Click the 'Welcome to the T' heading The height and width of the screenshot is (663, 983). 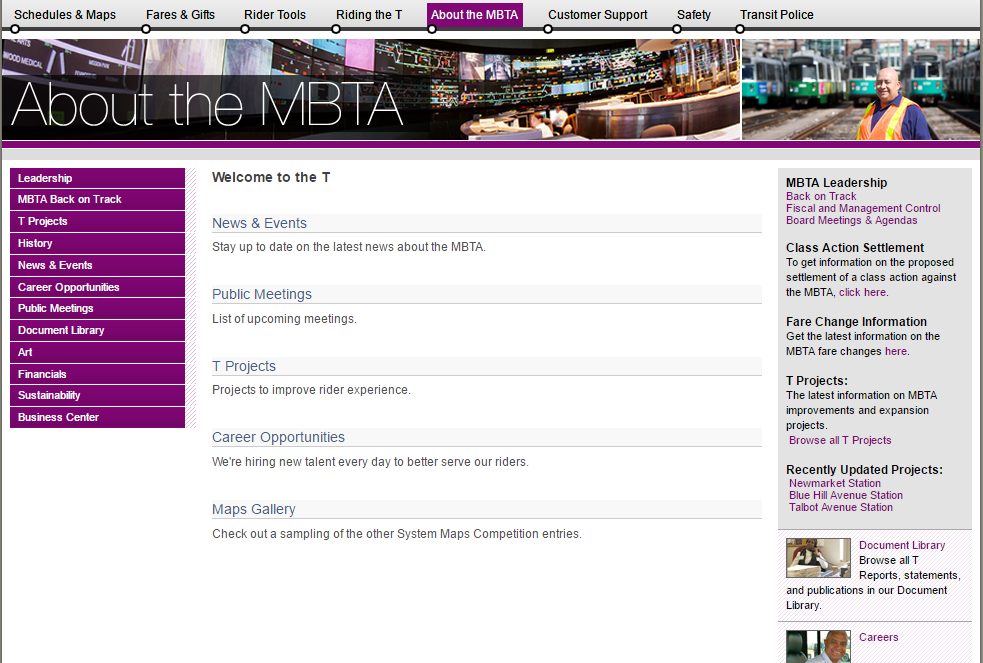(x=271, y=177)
